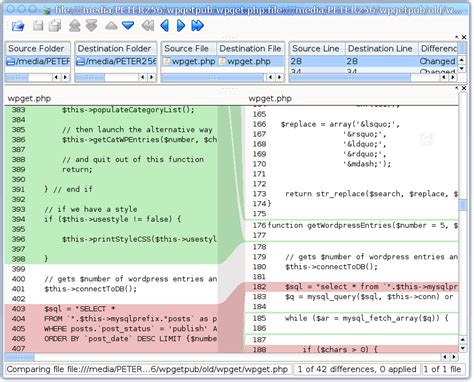Select source file wpget.php entry

189,61
